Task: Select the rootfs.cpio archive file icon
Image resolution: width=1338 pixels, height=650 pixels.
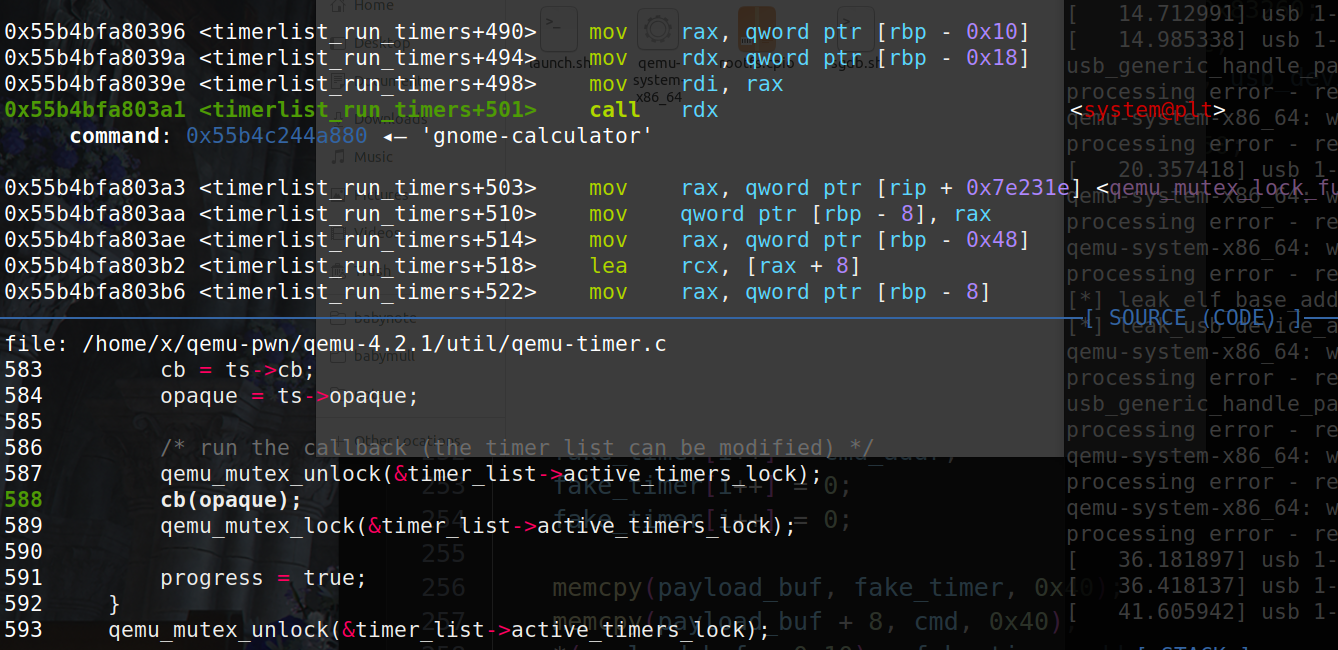Action: (756, 30)
